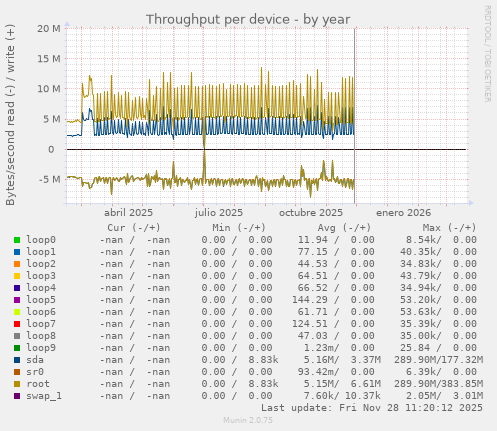Click the y-axis title 'Bytes/second read (-) / write (+)'
The image size is (497, 431).
click(x=10, y=115)
